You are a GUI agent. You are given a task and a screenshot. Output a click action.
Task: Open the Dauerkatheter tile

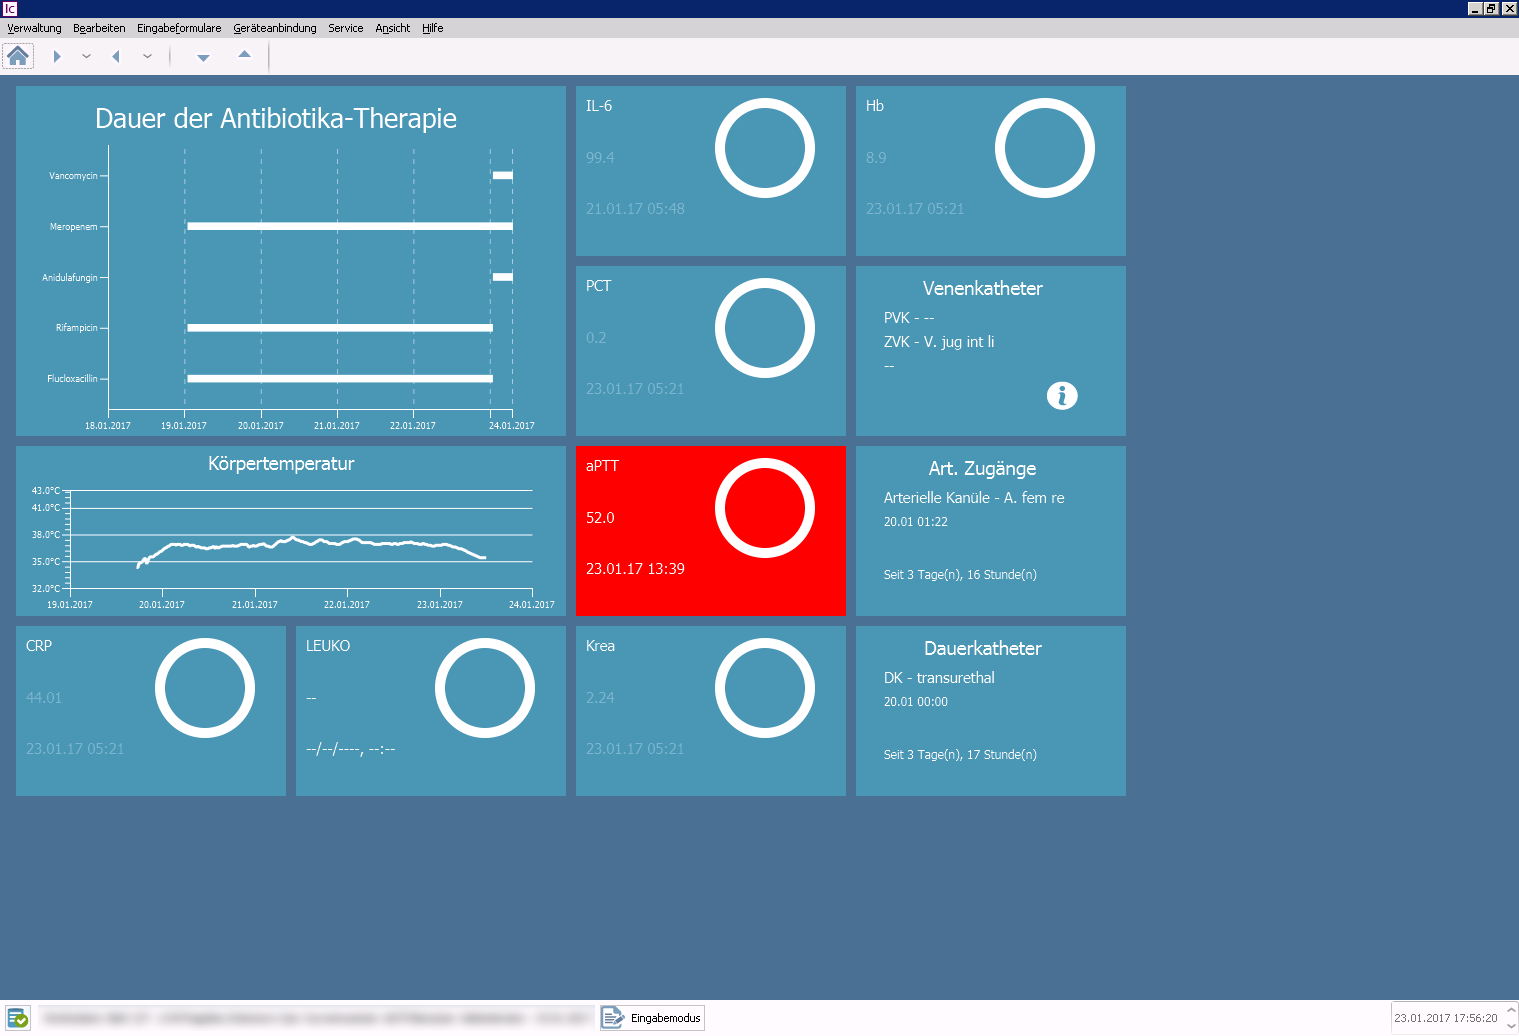coord(990,710)
